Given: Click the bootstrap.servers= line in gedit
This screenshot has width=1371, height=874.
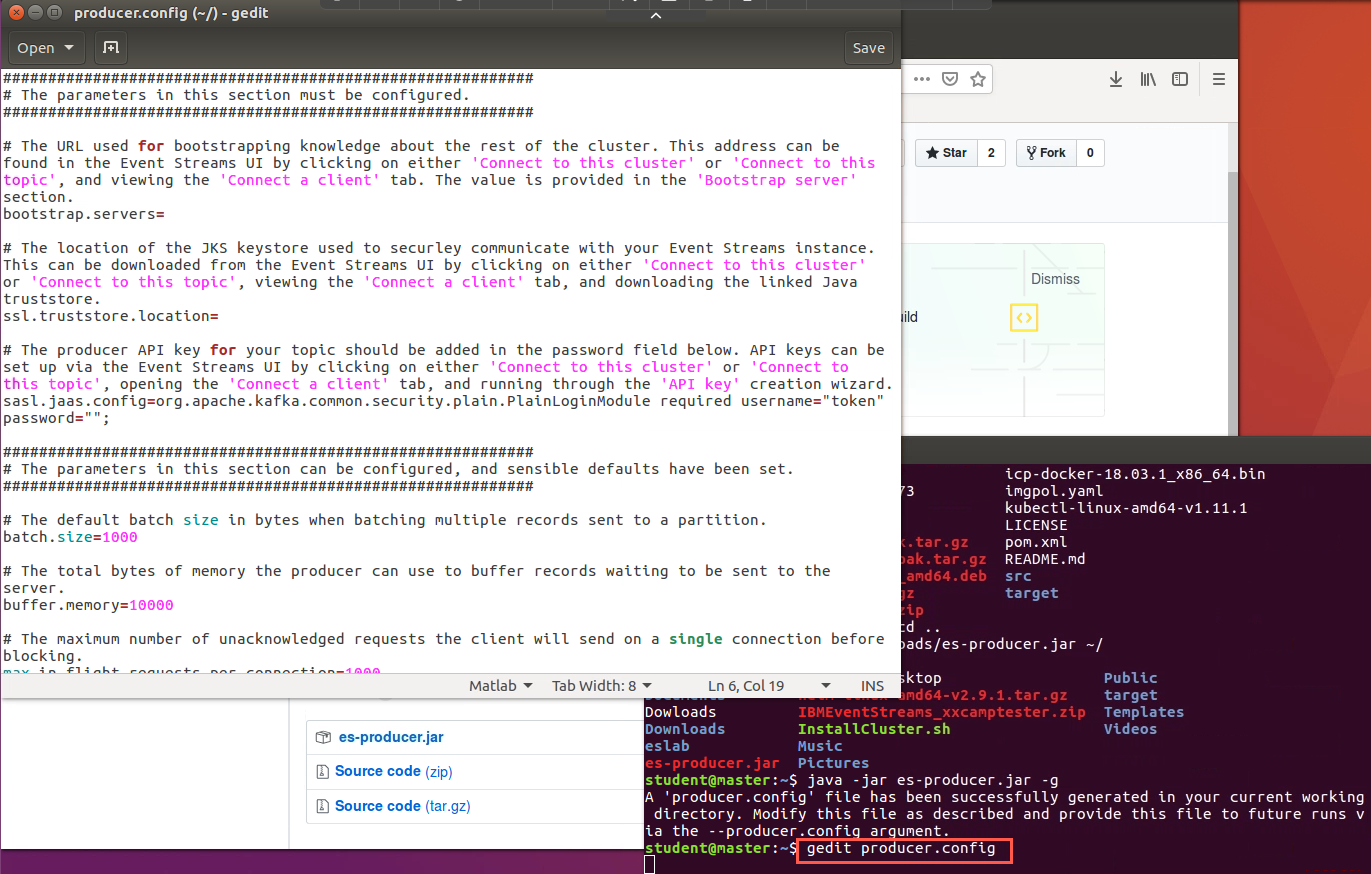Looking at the screenshot, I should tap(83, 214).
